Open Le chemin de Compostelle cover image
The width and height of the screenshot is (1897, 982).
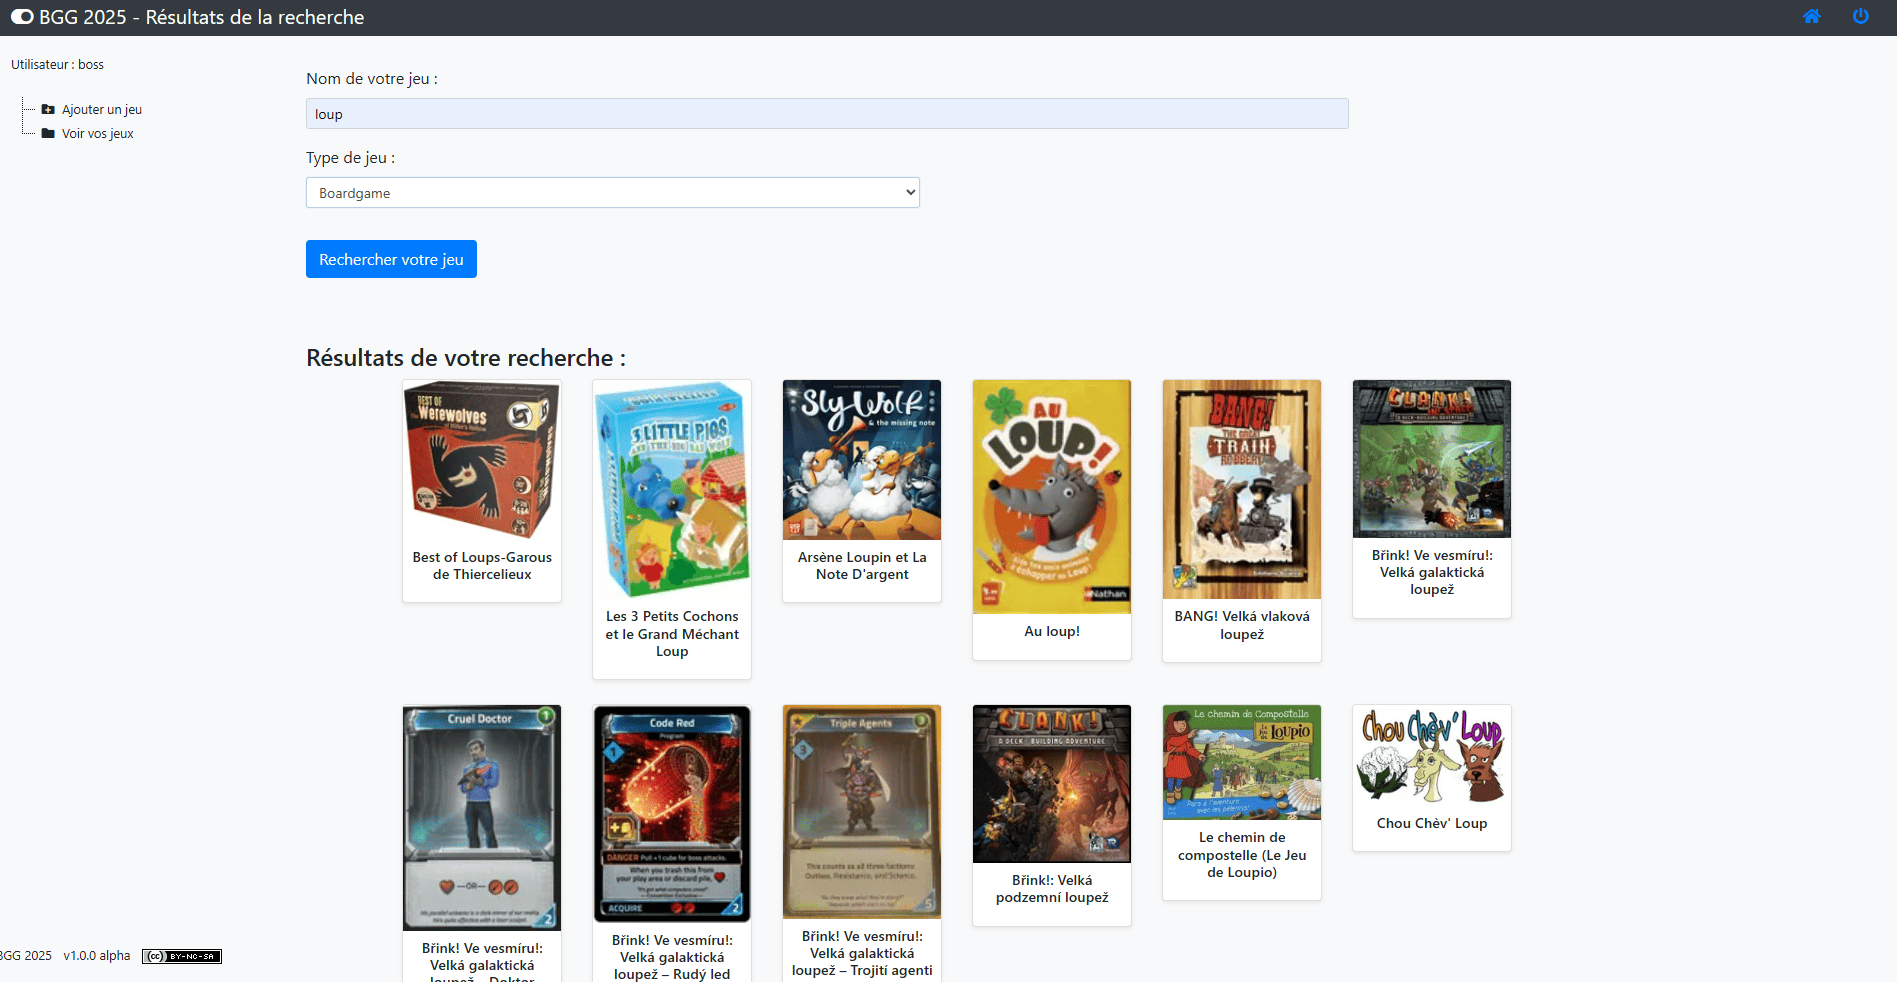pyautogui.click(x=1242, y=762)
